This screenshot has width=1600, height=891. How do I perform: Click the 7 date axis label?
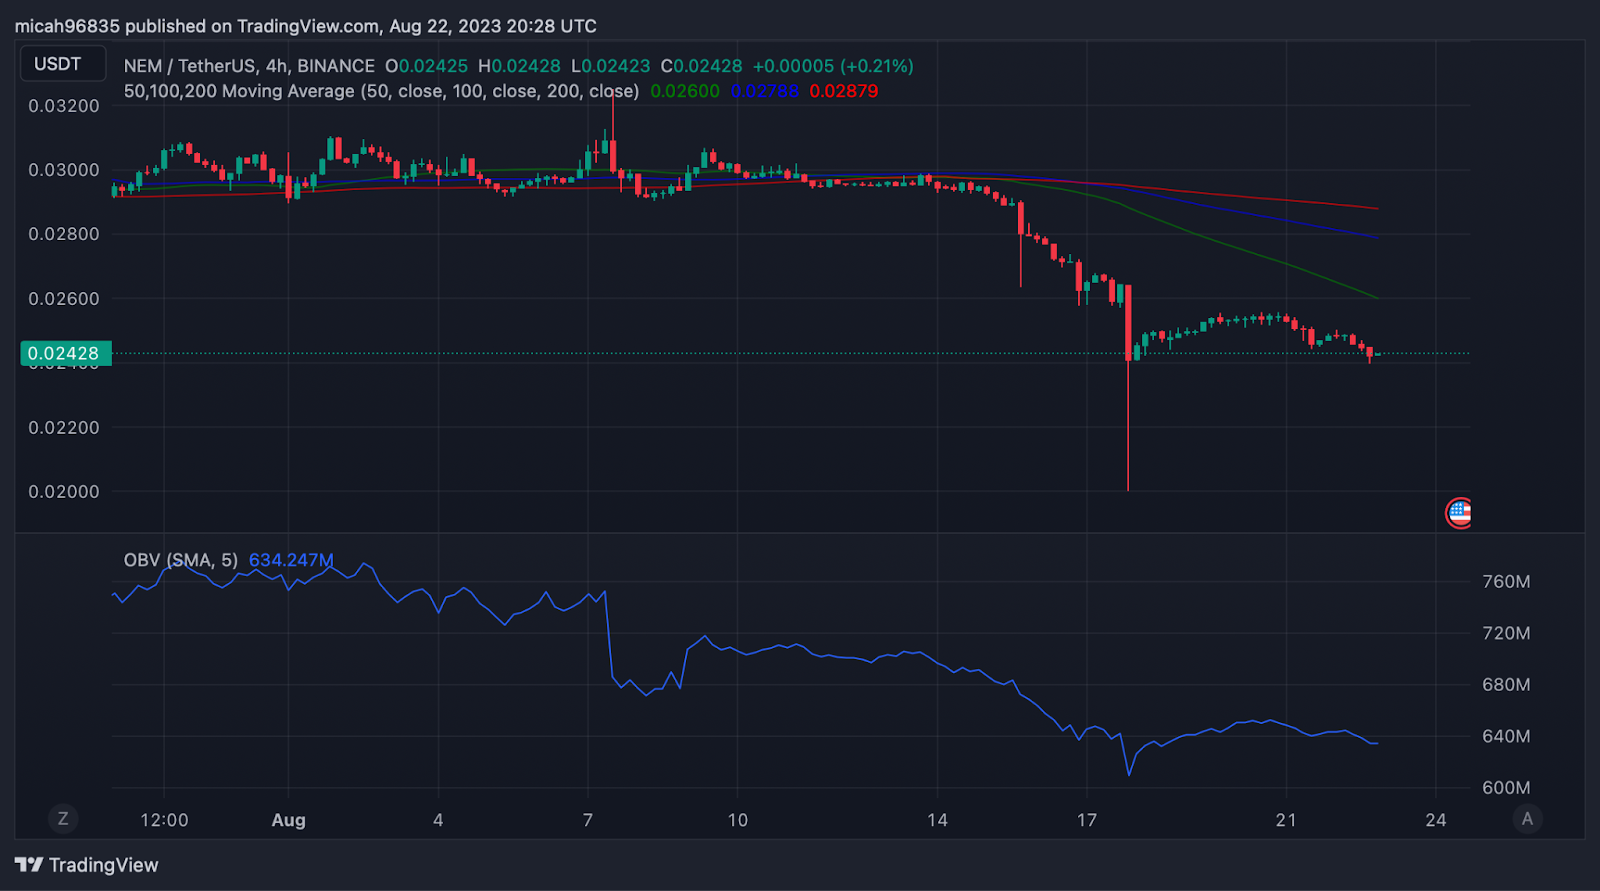[588, 820]
